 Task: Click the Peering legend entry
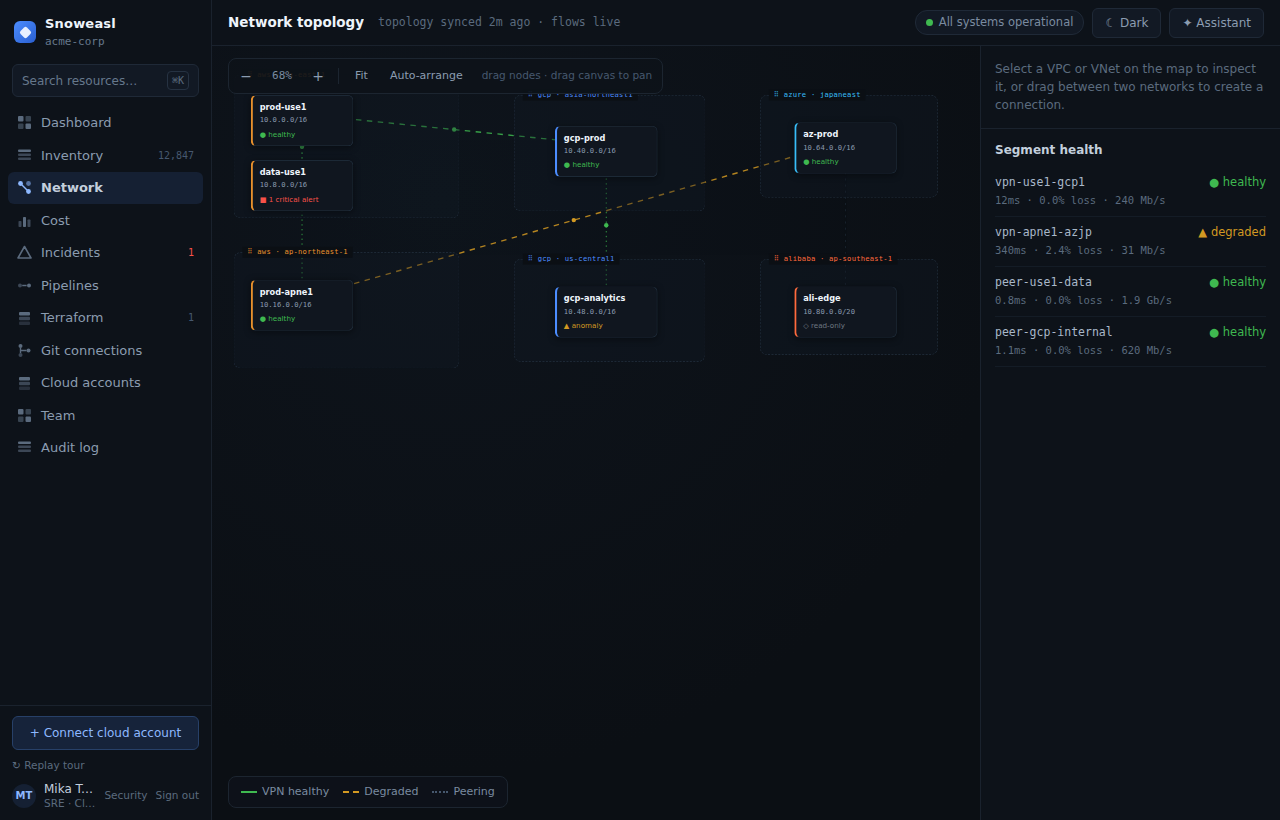coord(463,792)
